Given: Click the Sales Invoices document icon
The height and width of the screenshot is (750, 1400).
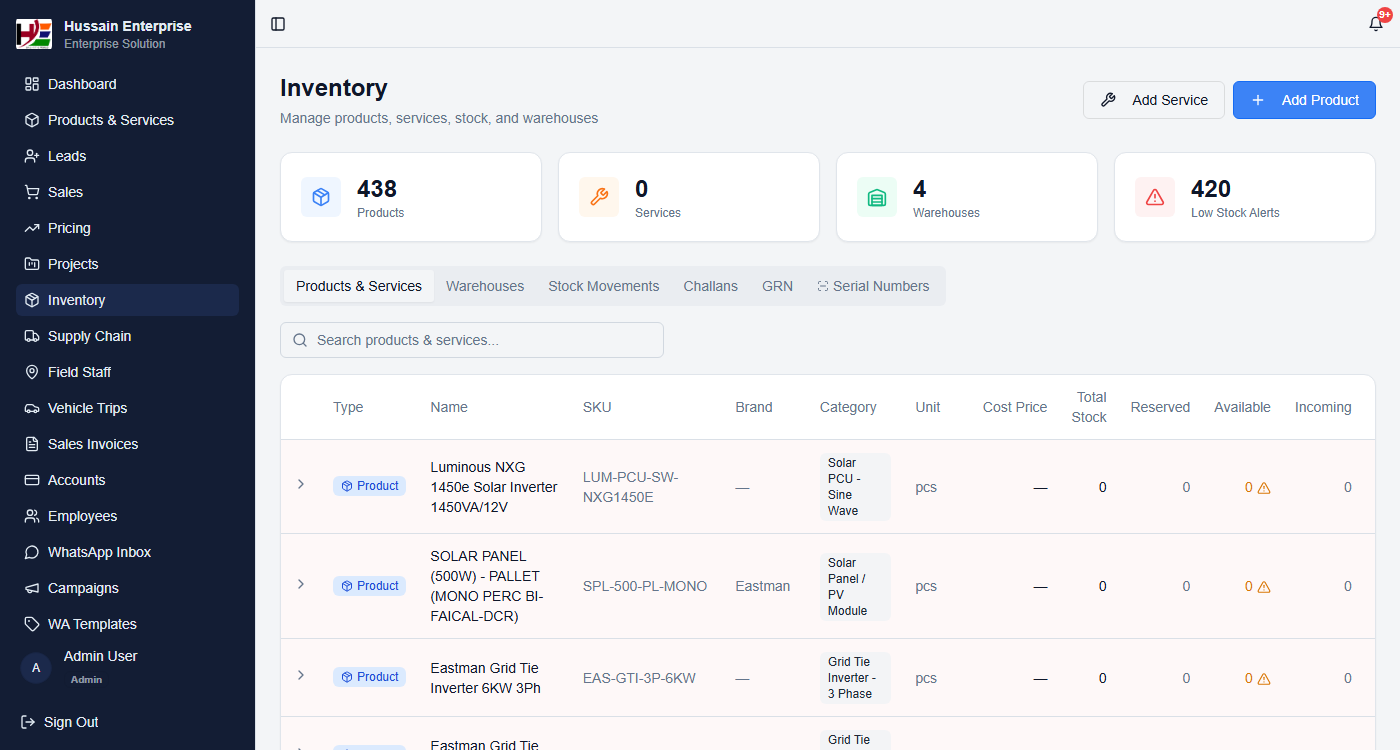Looking at the screenshot, I should tap(32, 444).
